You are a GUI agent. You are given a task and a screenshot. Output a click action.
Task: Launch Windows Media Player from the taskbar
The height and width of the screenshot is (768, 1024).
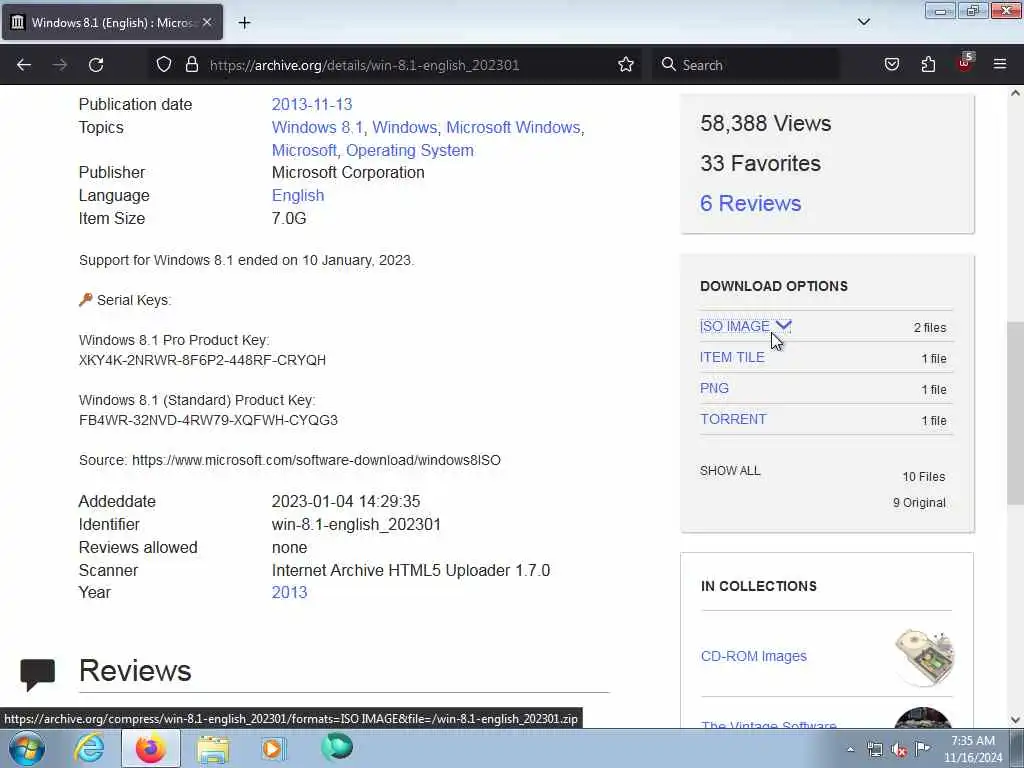coord(274,748)
